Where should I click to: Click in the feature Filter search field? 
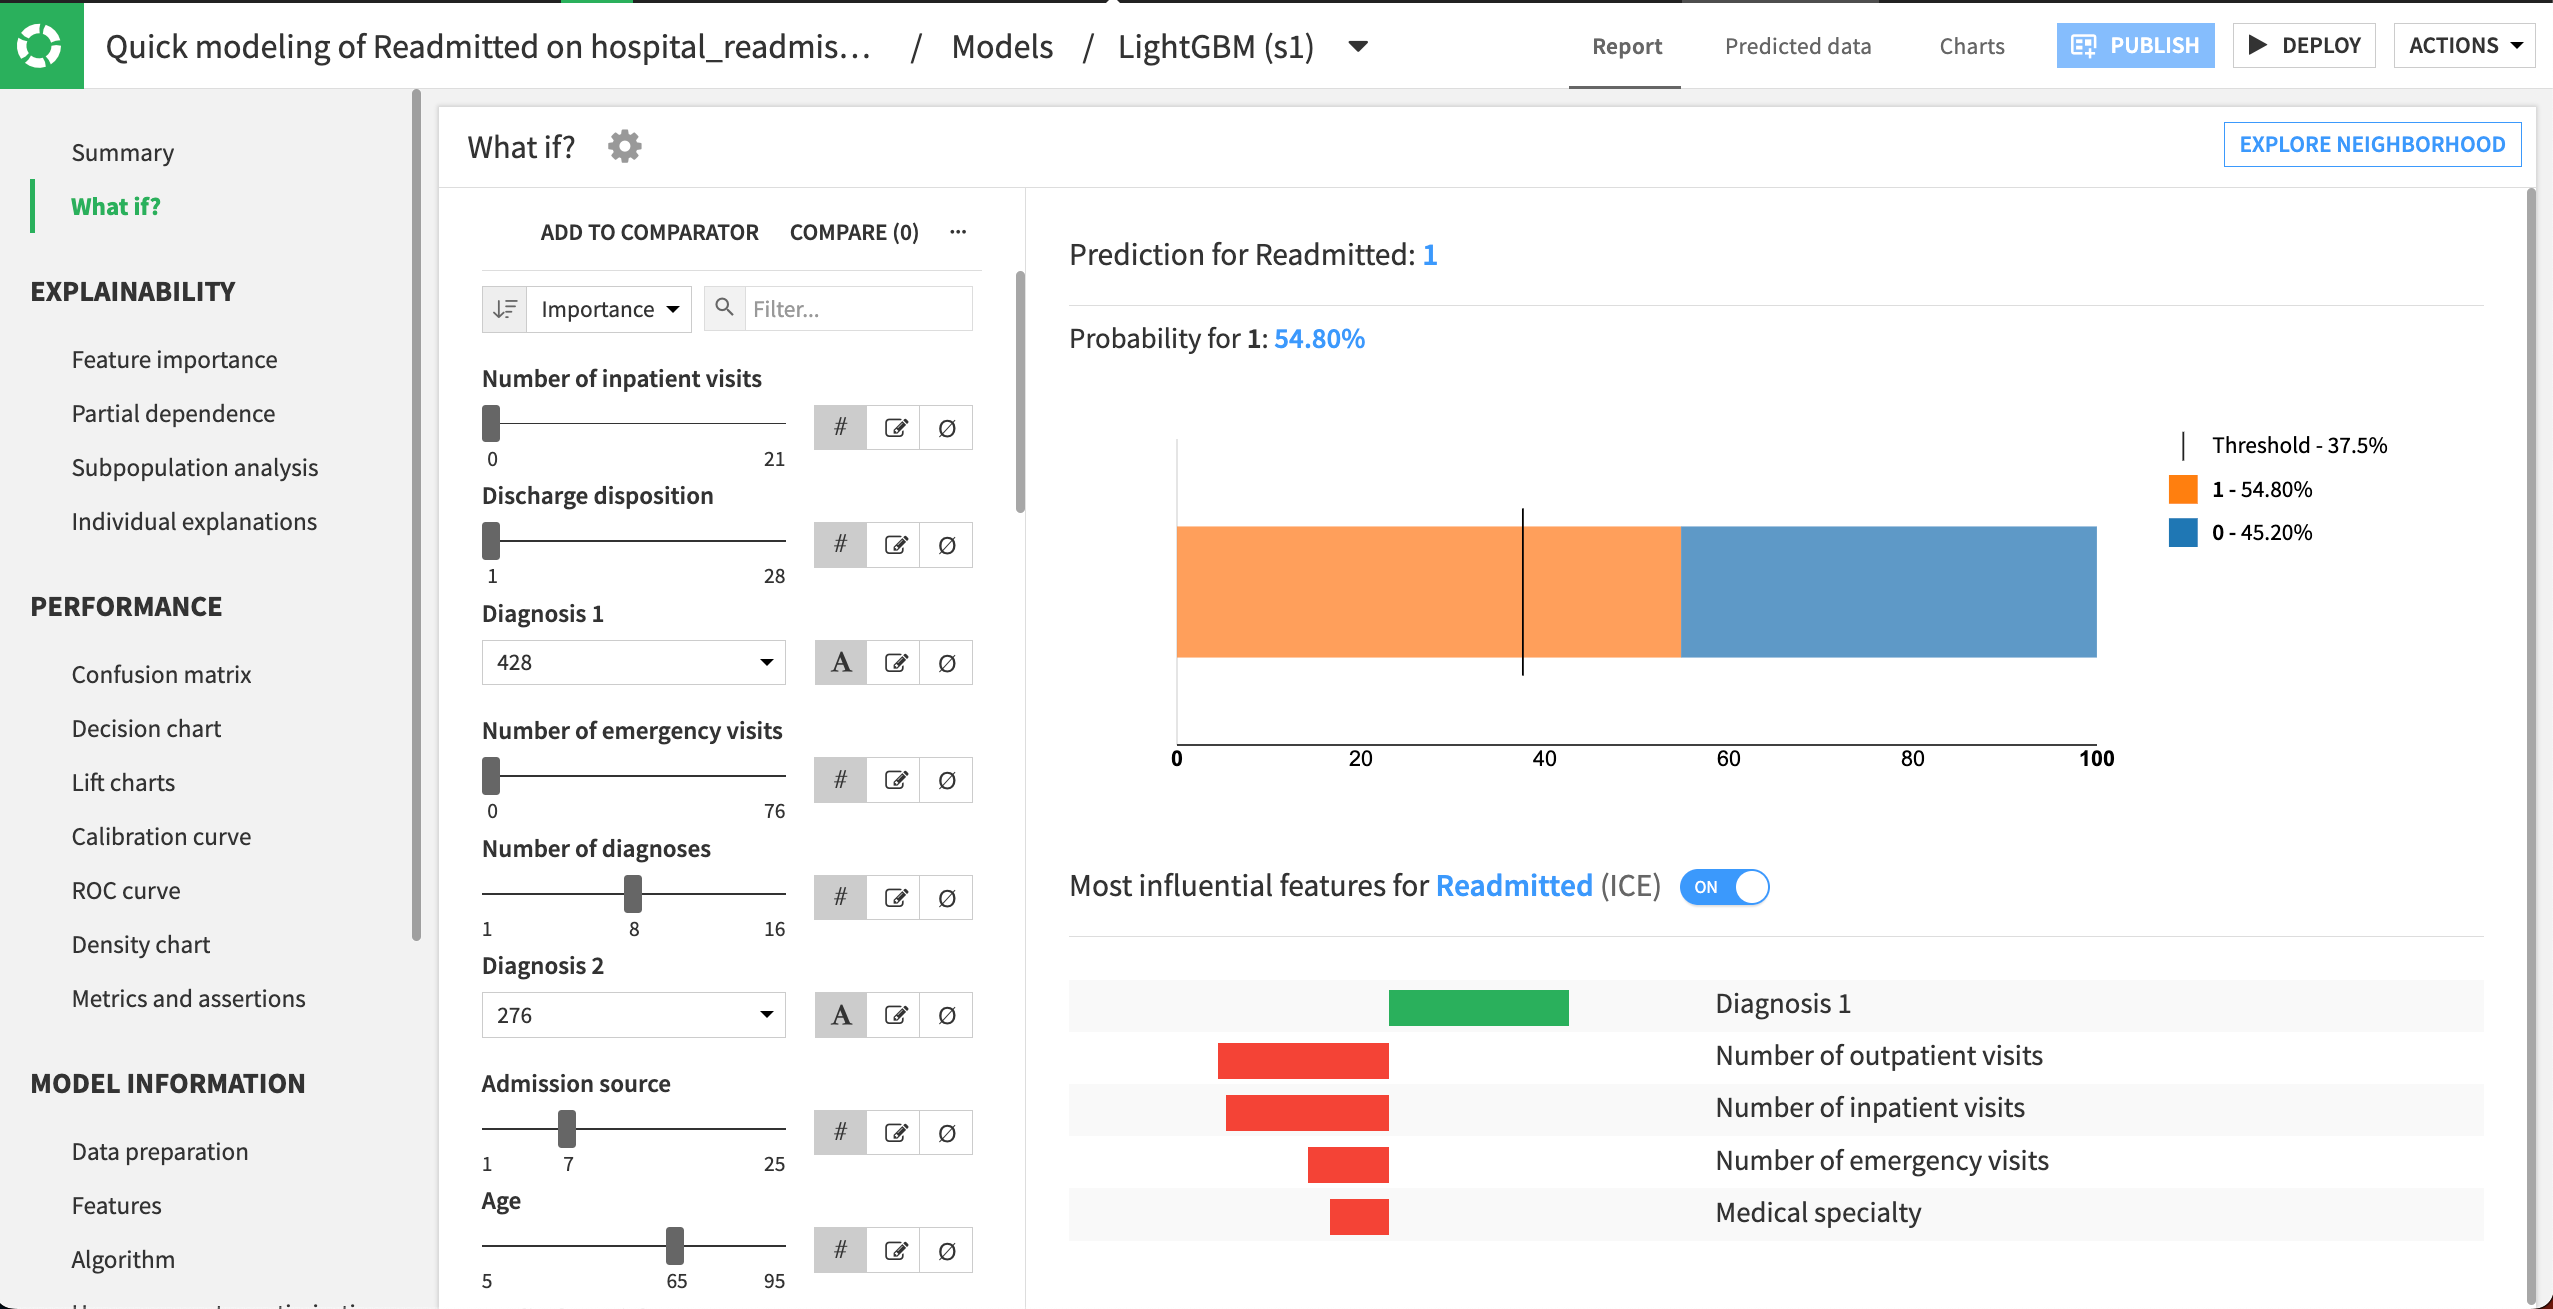pos(856,309)
